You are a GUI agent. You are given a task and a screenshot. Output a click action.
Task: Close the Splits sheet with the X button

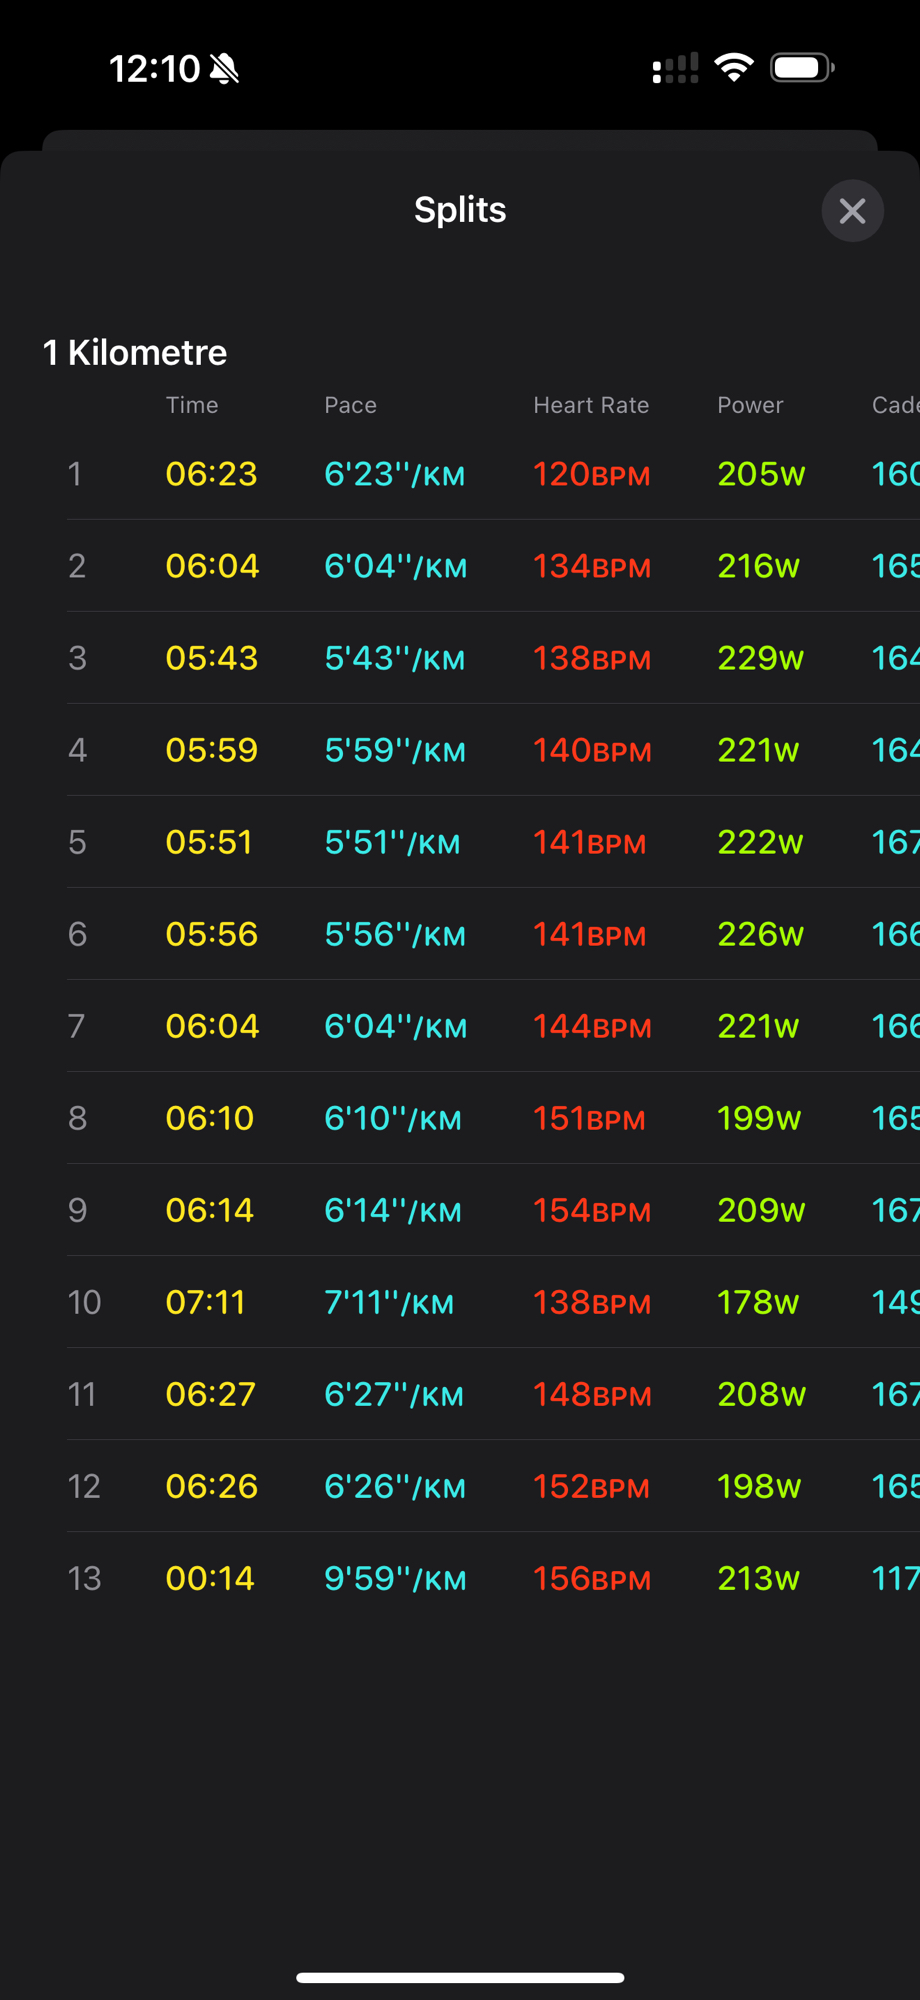[852, 211]
